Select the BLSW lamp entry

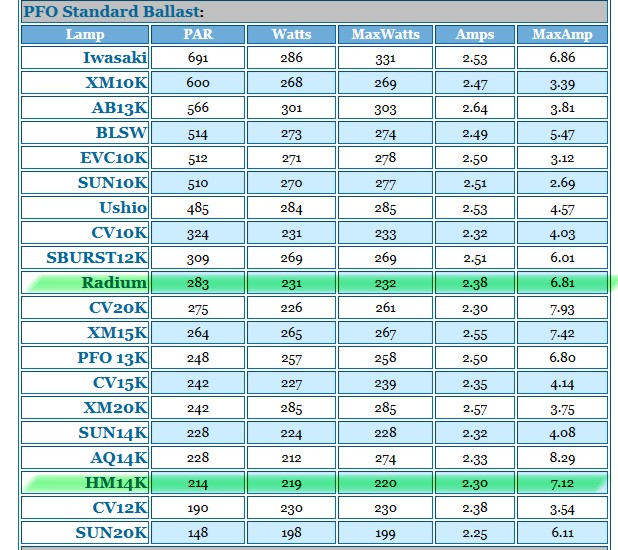(x=121, y=133)
